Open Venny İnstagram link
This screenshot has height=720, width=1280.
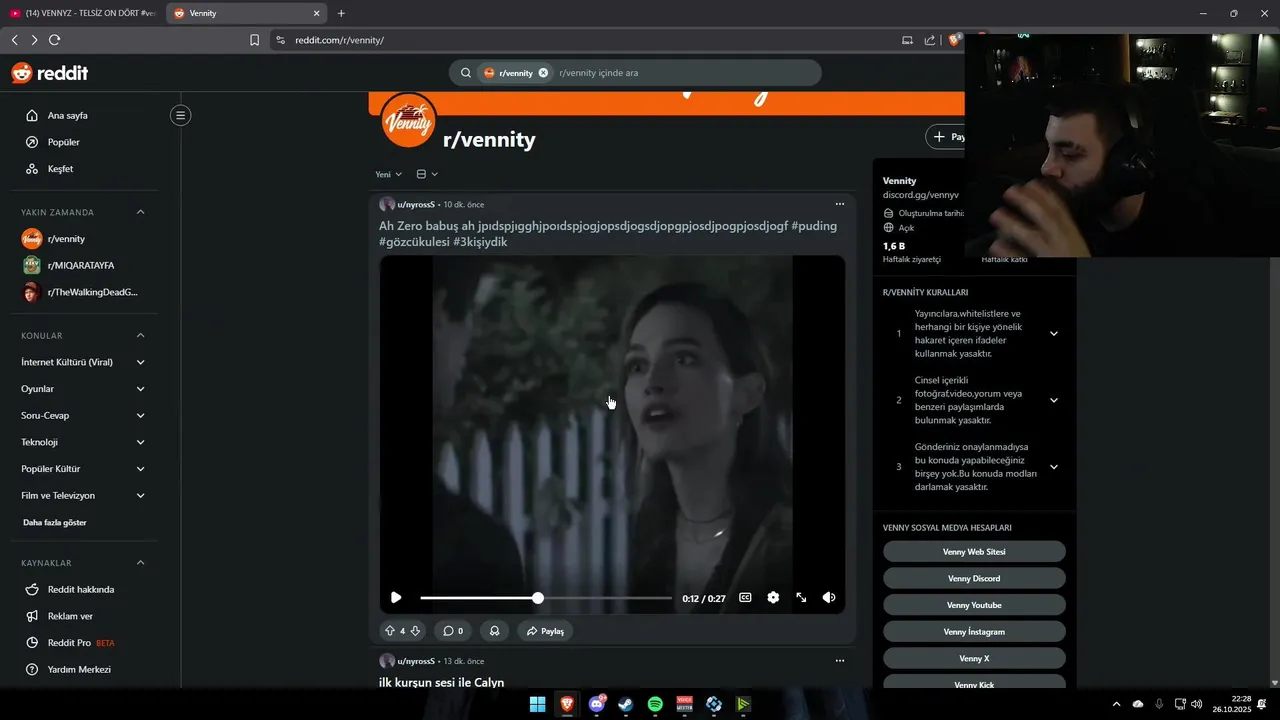pyautogui.click(x=974, y=632)
